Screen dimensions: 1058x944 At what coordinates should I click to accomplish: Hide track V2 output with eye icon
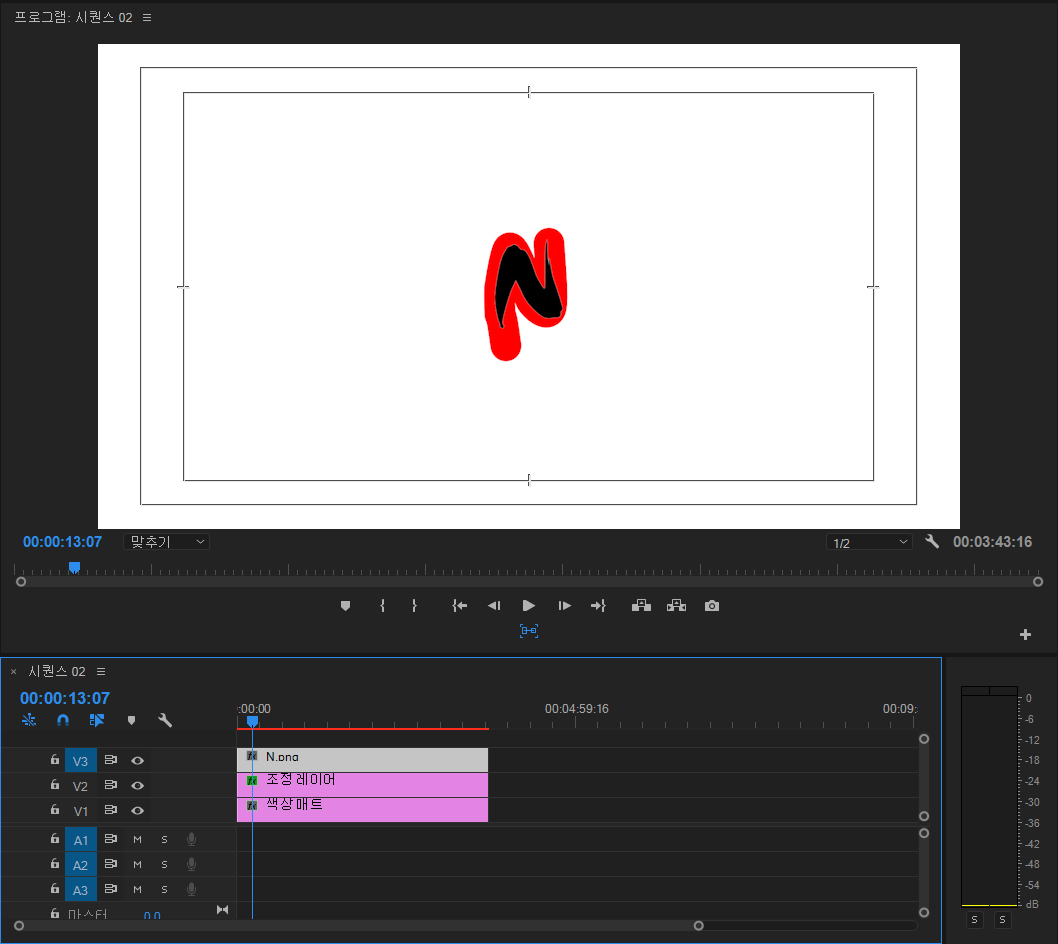tap(138, 785)
